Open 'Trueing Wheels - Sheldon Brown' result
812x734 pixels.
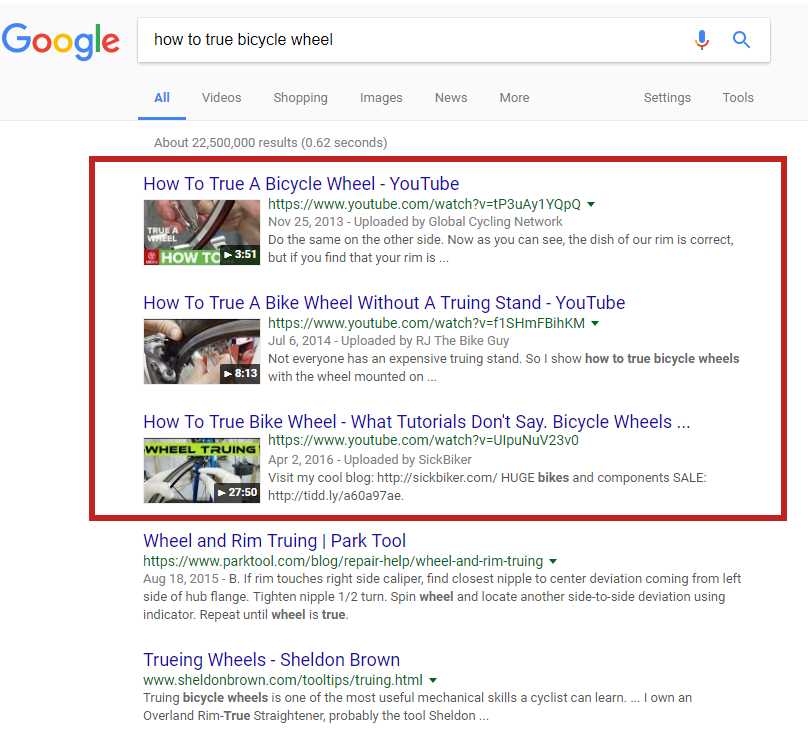pos(271,660)
